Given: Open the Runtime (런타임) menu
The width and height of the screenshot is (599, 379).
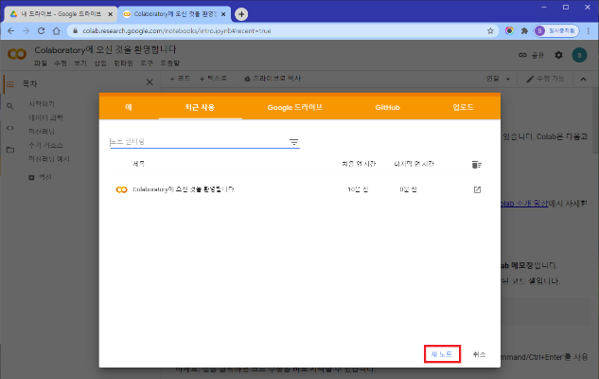Looking at the screenshot, I should point(123,63).
